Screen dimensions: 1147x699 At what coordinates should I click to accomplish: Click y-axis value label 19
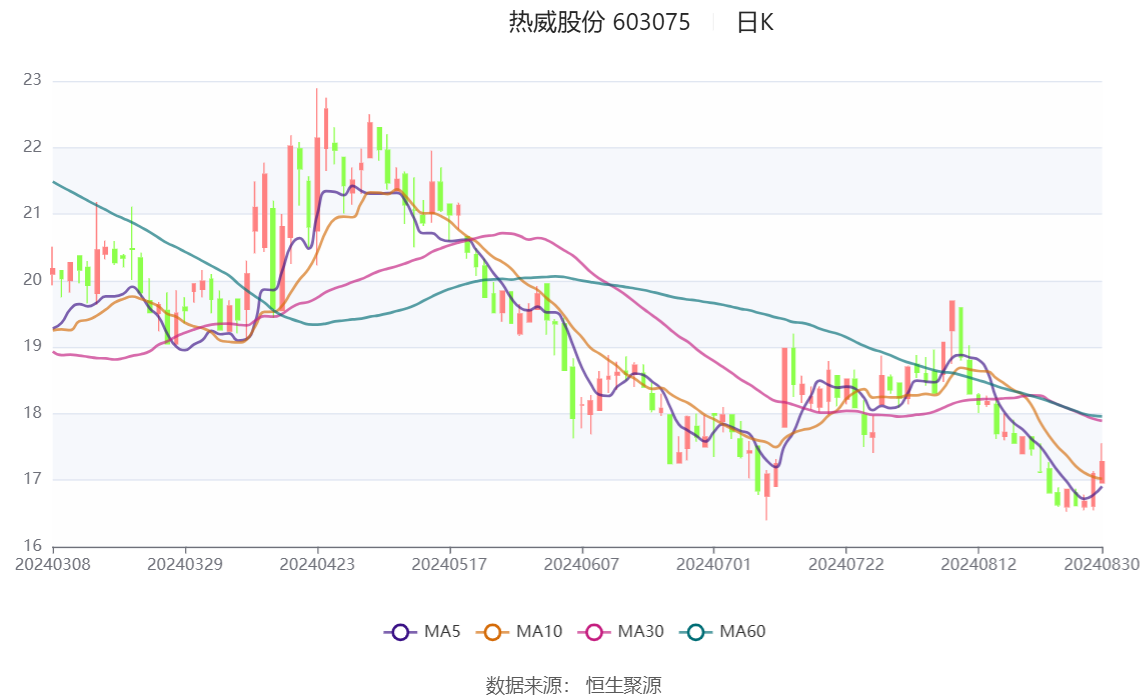pyautogui.click(x=32, y=346)
